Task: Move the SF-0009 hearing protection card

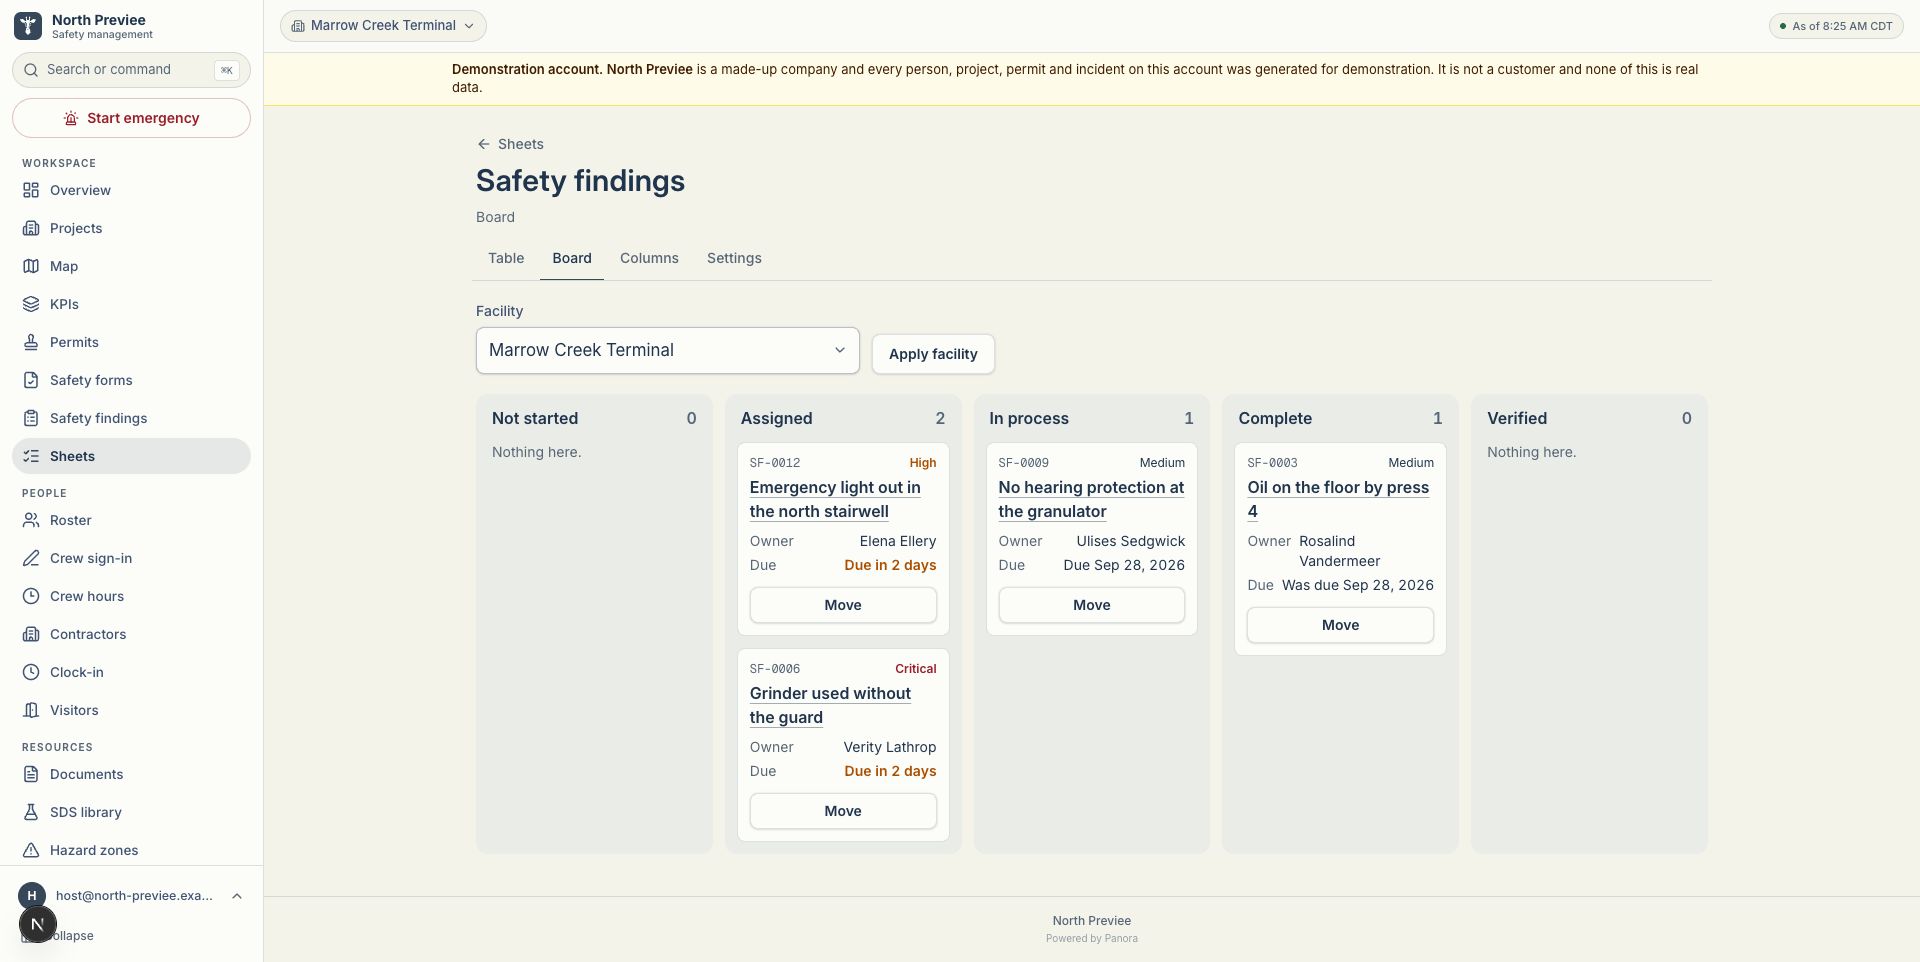Action: 1092,605
